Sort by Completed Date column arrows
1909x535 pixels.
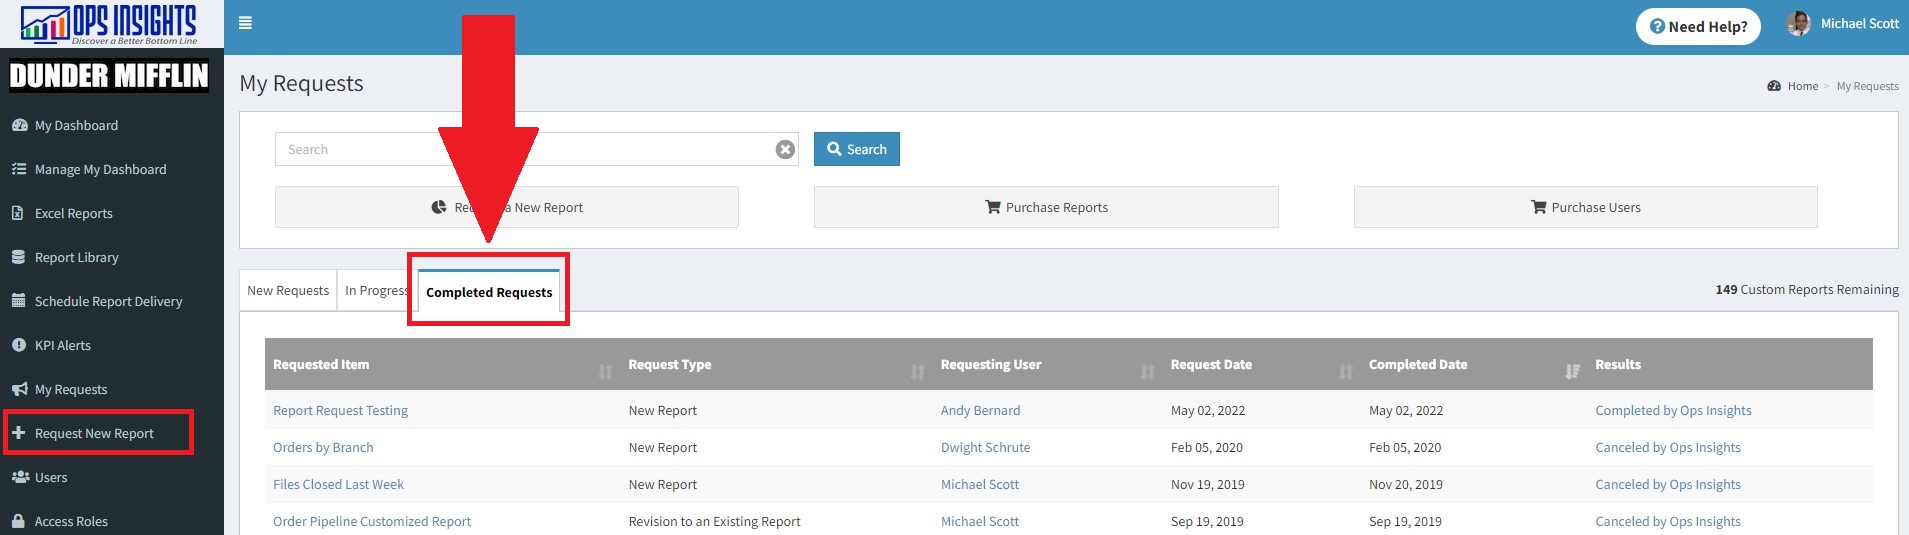pos(1572,372)
